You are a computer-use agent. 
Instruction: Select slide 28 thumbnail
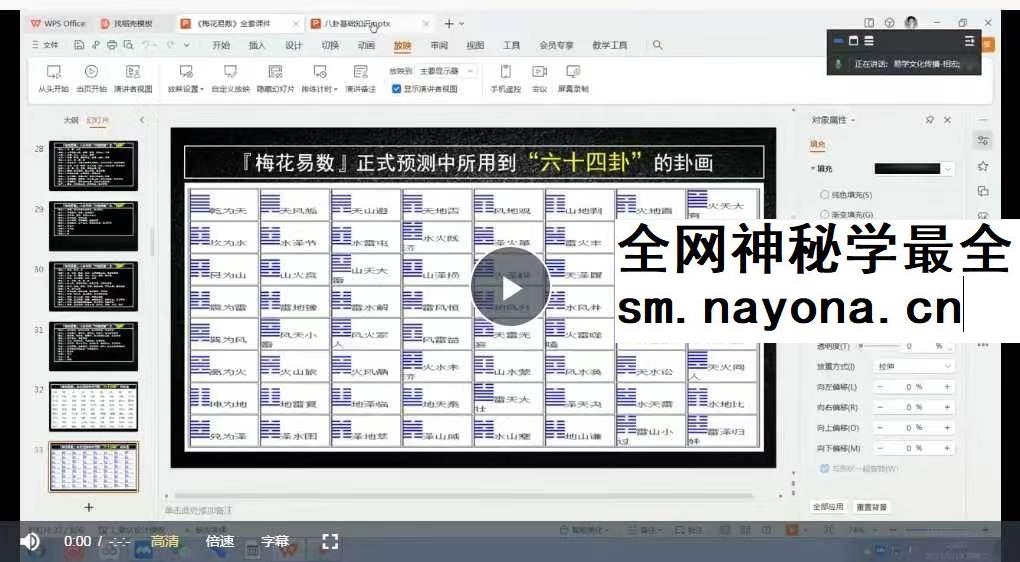[94, 165]
